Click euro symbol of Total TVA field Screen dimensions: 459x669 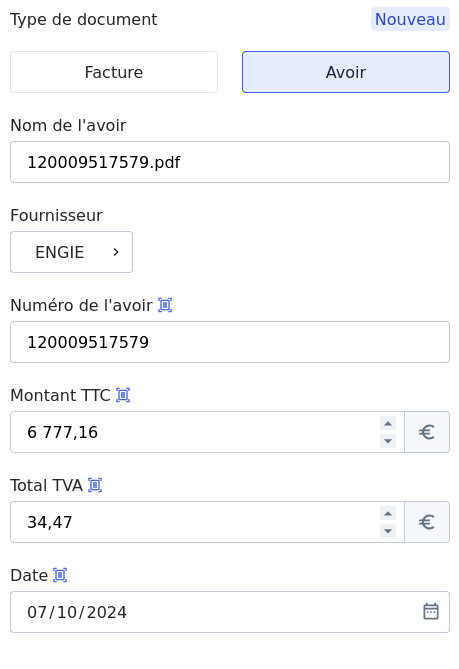pyautogui.click(x=427, y=522)
